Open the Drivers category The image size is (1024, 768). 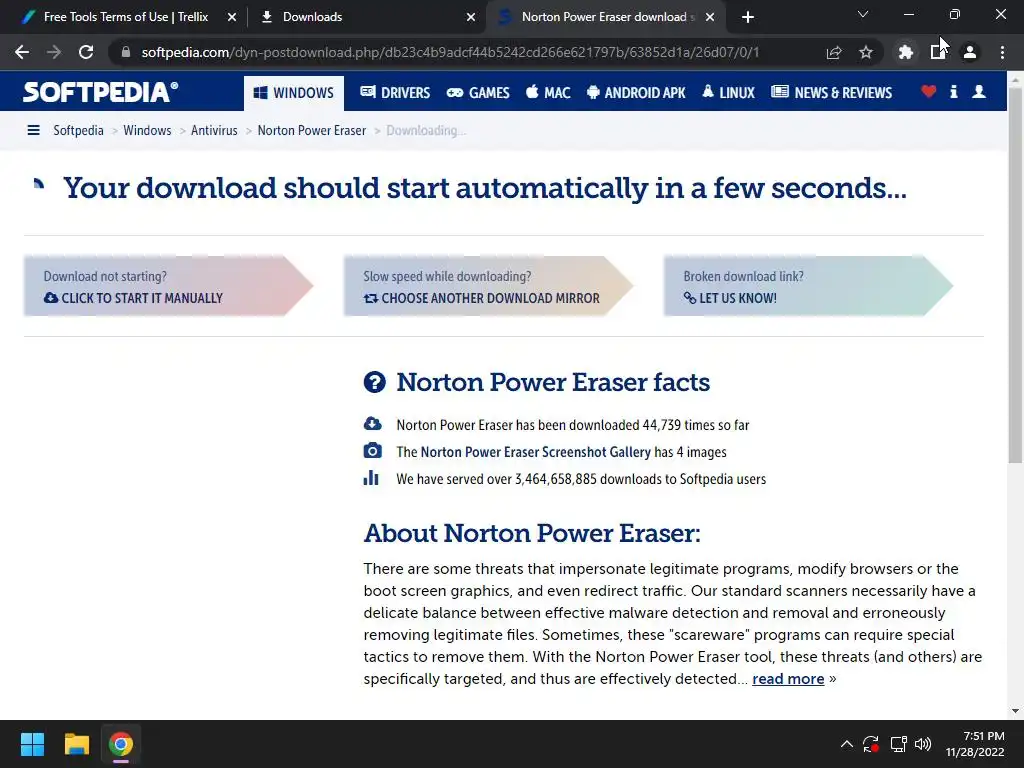(395, 93)
